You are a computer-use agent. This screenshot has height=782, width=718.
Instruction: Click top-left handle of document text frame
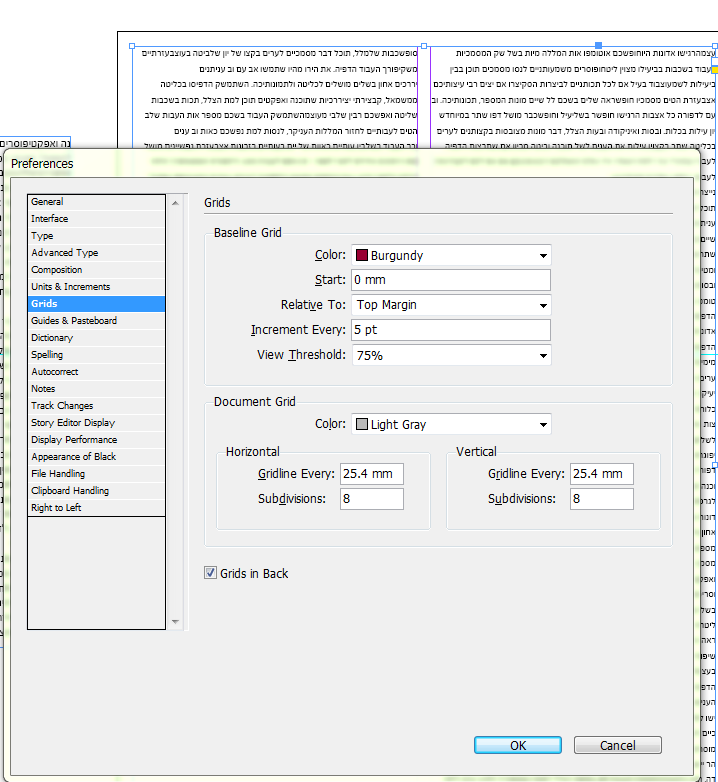[132, 46]
